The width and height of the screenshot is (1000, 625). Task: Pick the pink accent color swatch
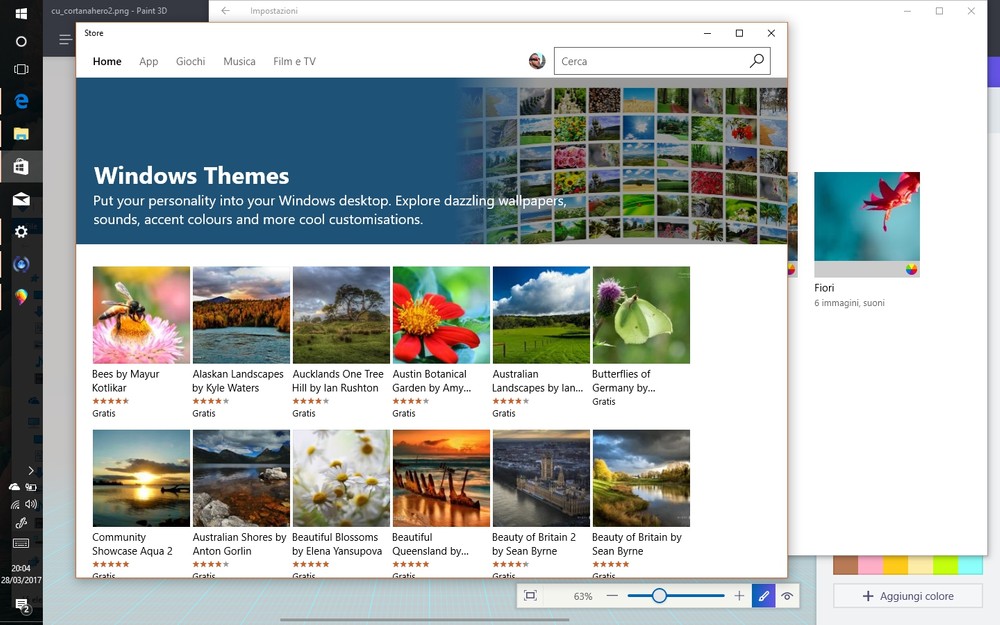[x=871, y=565]
